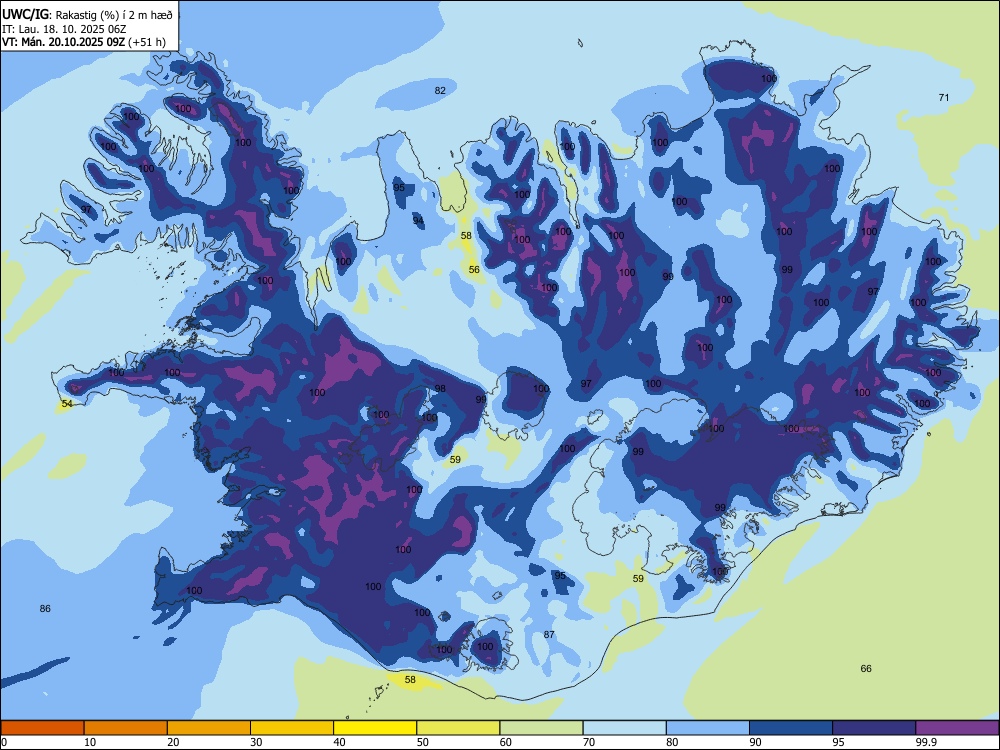
Task: Click the 'VT: Mán. 20.10.2025 09Z (+51 h)' line
Action: coord(84,42)
